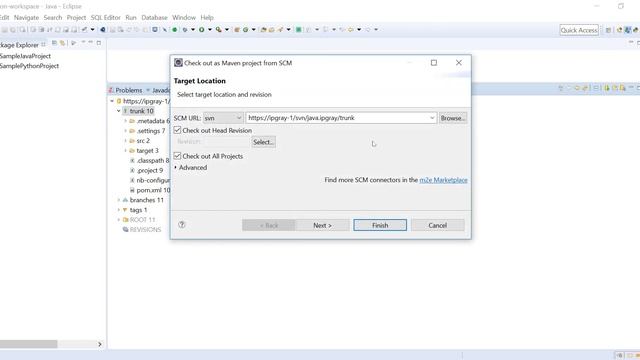Click the Next > button
Screen dimensions: 640x360
[x=322, y=225]
